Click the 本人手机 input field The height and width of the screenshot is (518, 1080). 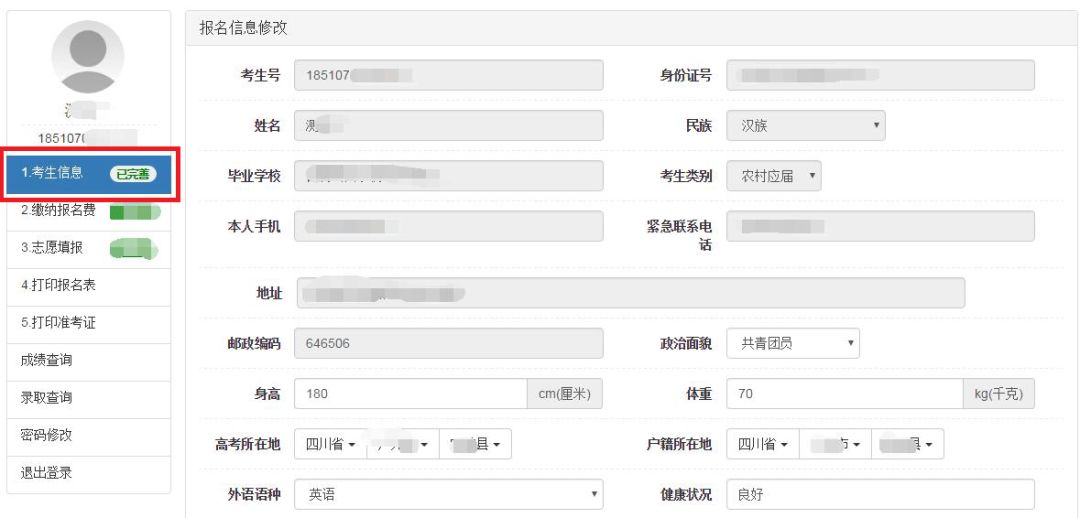(448, 227)
